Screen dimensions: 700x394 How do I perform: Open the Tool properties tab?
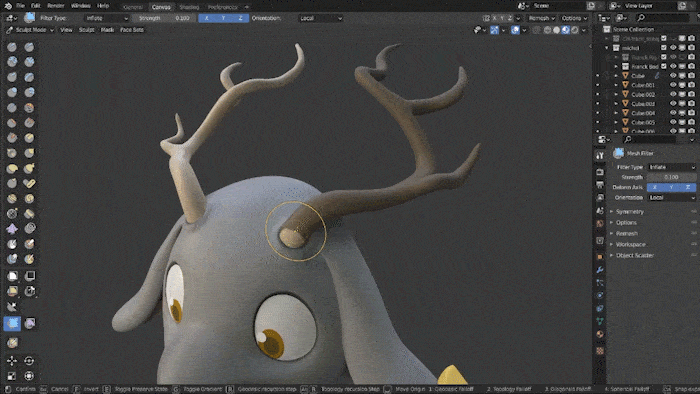coord(600,156)
